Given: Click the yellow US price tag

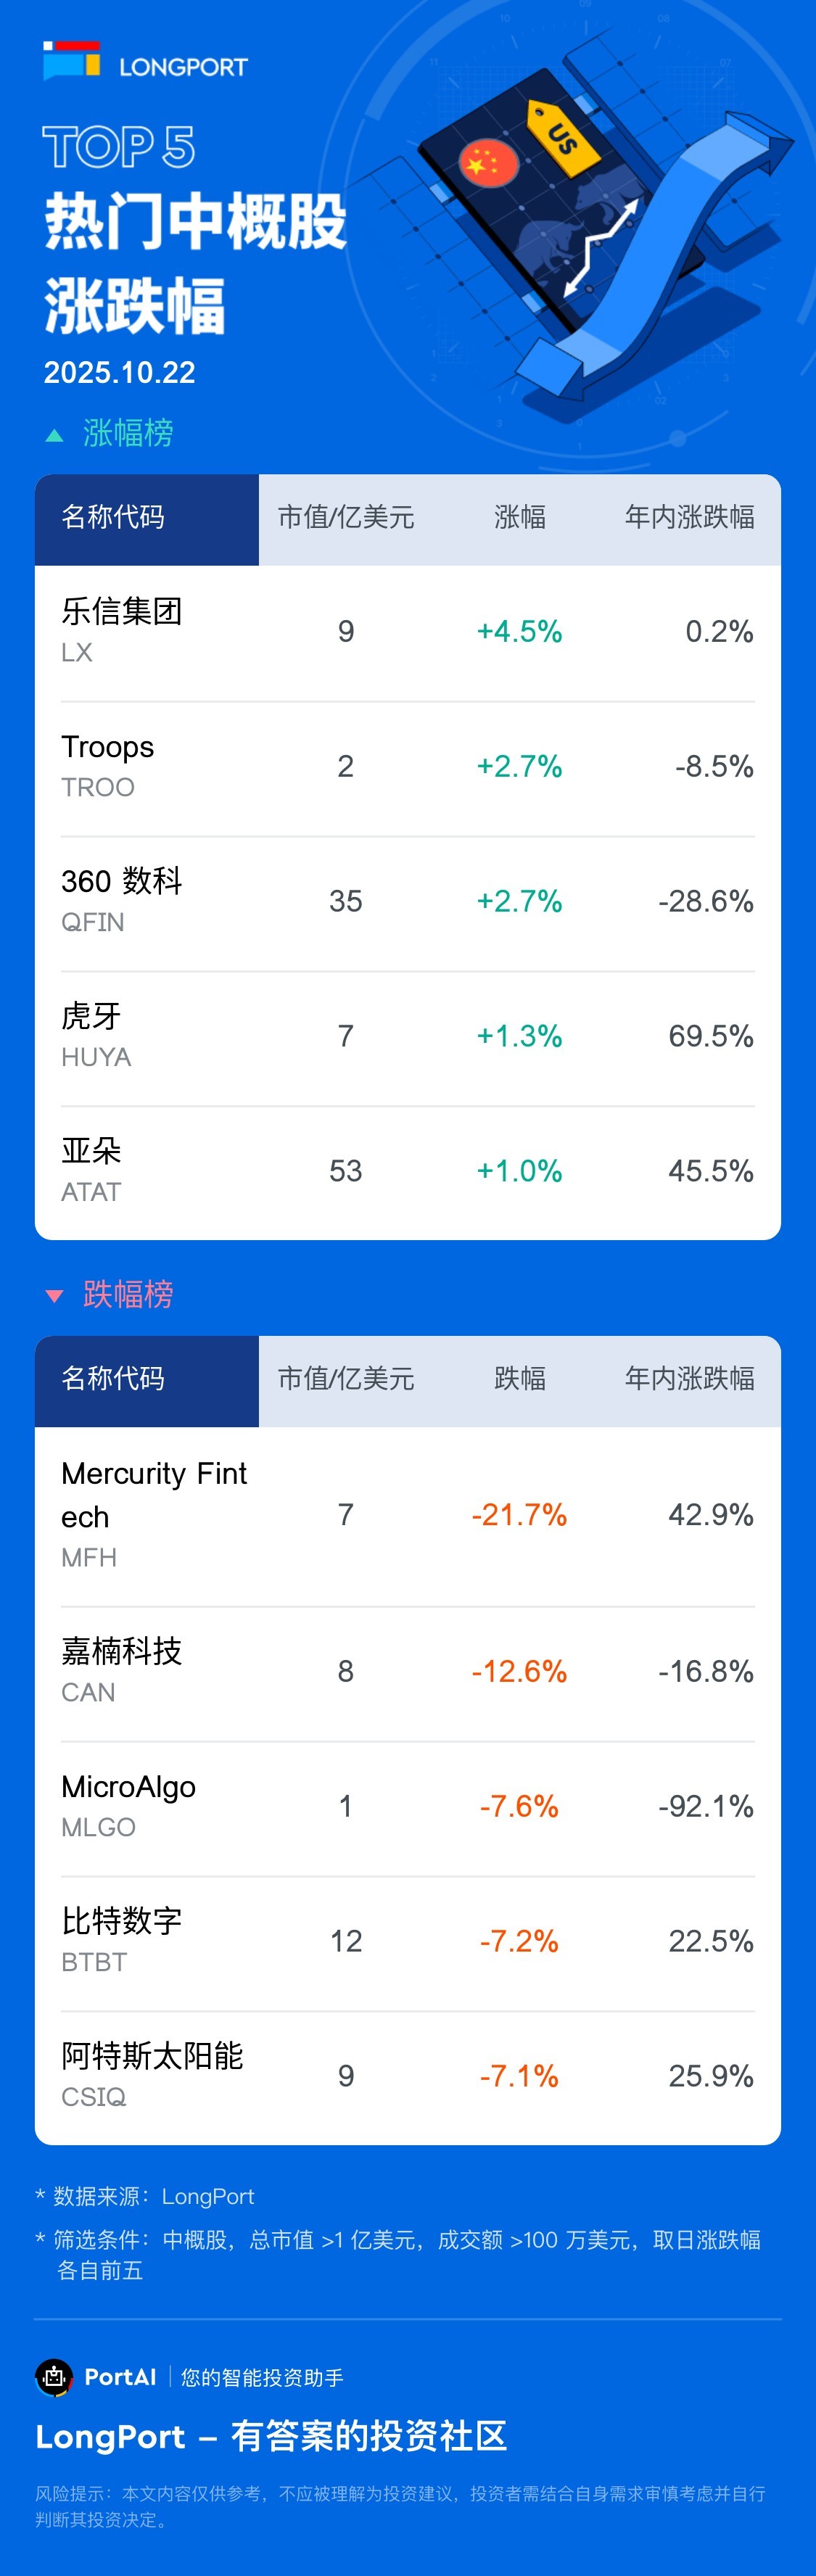Looking at the screenshot, I should pyautogui.click(x=563, y=136).
